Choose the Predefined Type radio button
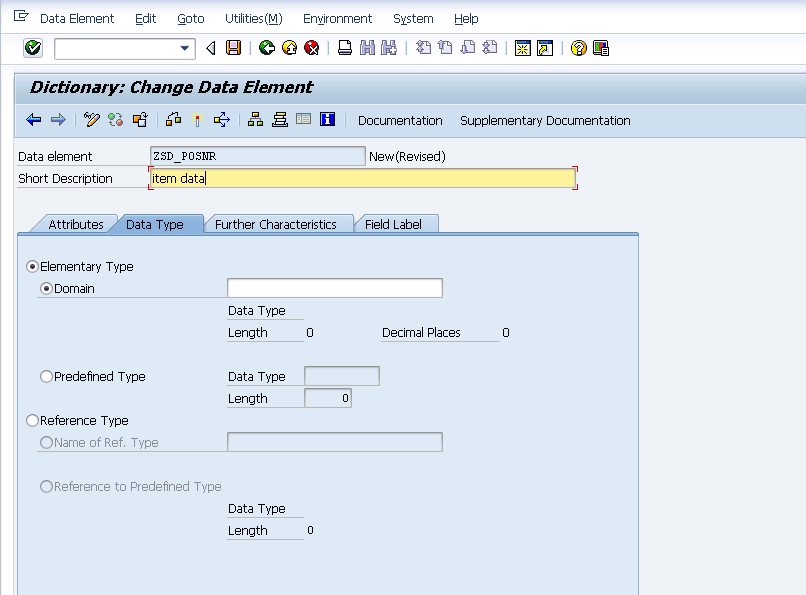This screenshot has width=806, height=595. [x=45, y=377]
